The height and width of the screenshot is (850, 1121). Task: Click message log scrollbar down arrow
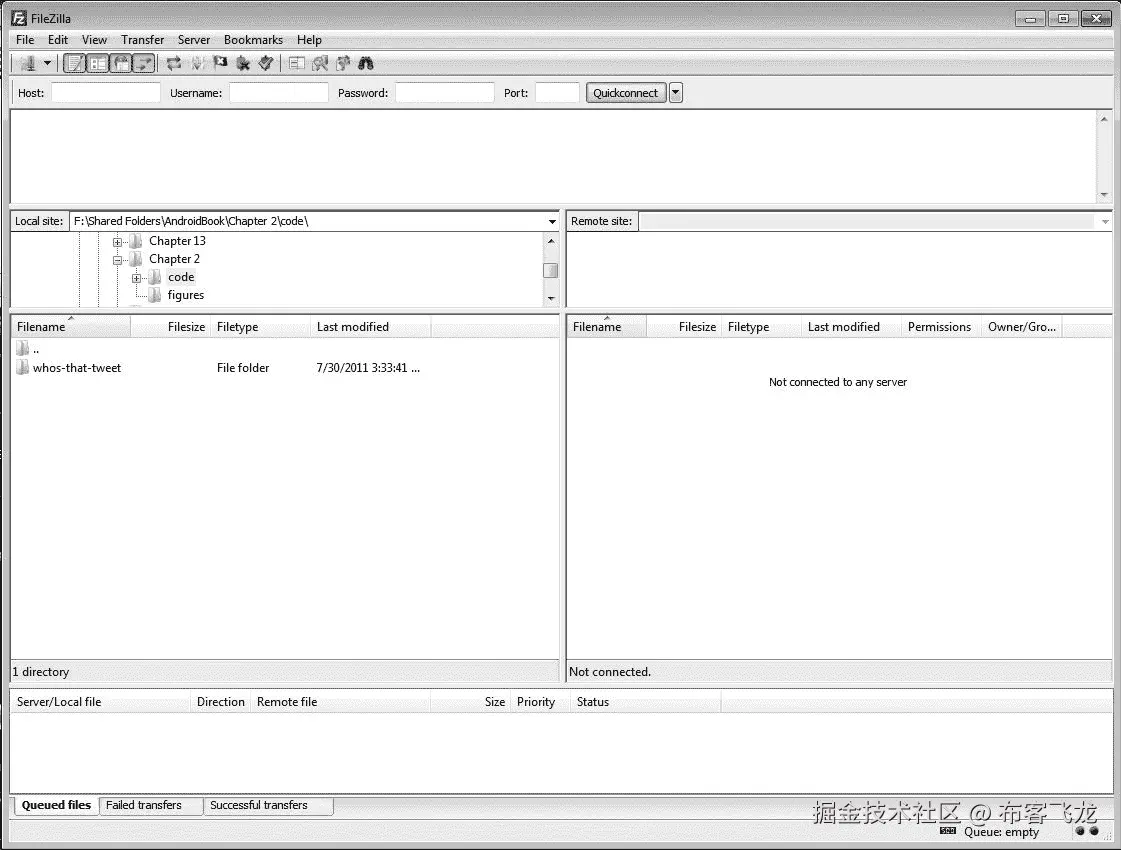pos(1104,194)
